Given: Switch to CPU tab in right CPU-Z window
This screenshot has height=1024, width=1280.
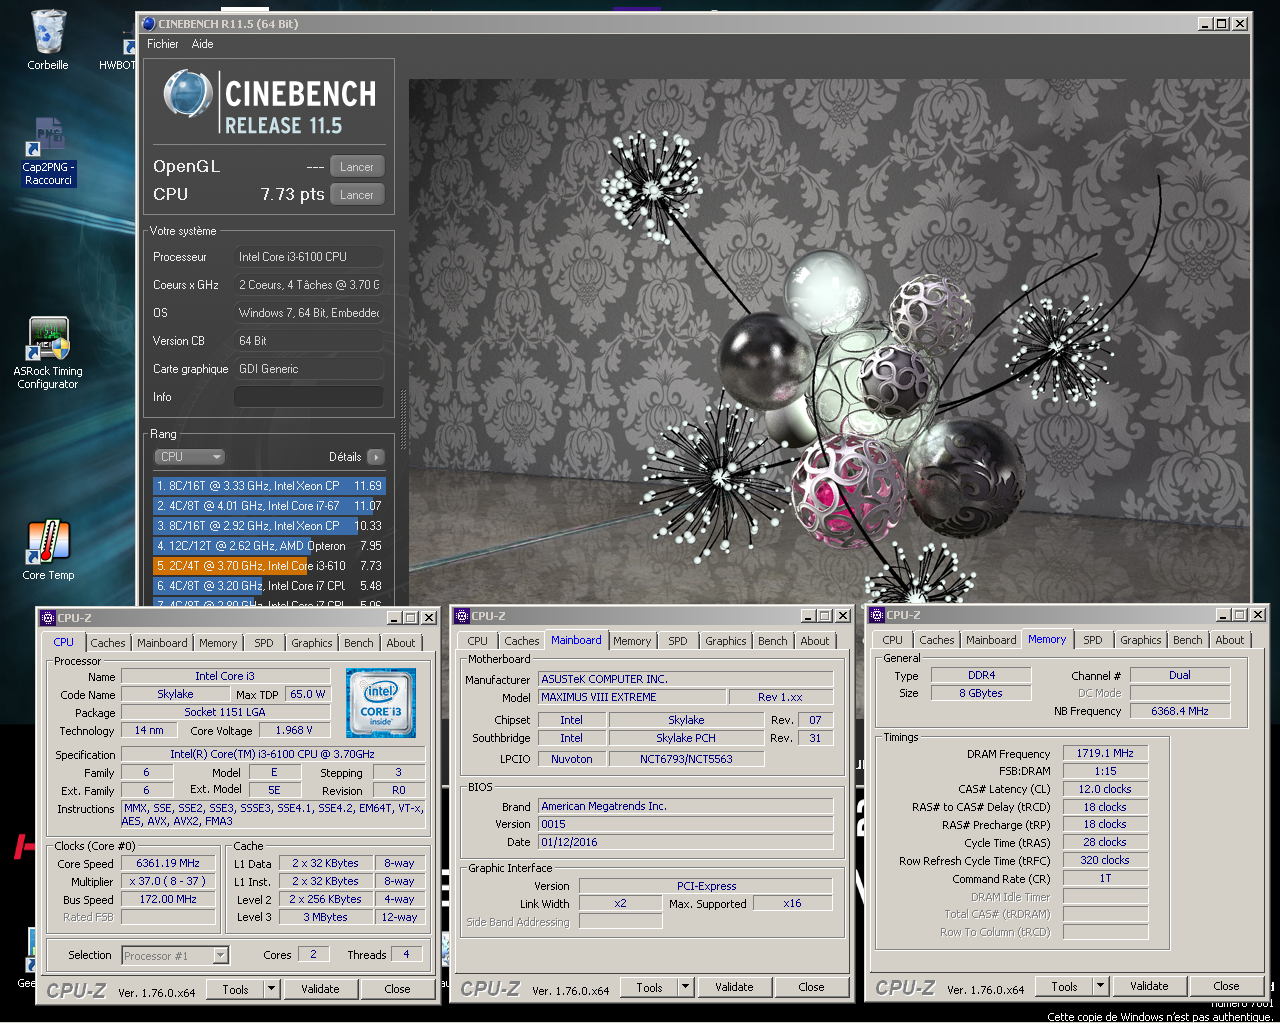Looking at the screenshot, I should (x=893, y=640).
